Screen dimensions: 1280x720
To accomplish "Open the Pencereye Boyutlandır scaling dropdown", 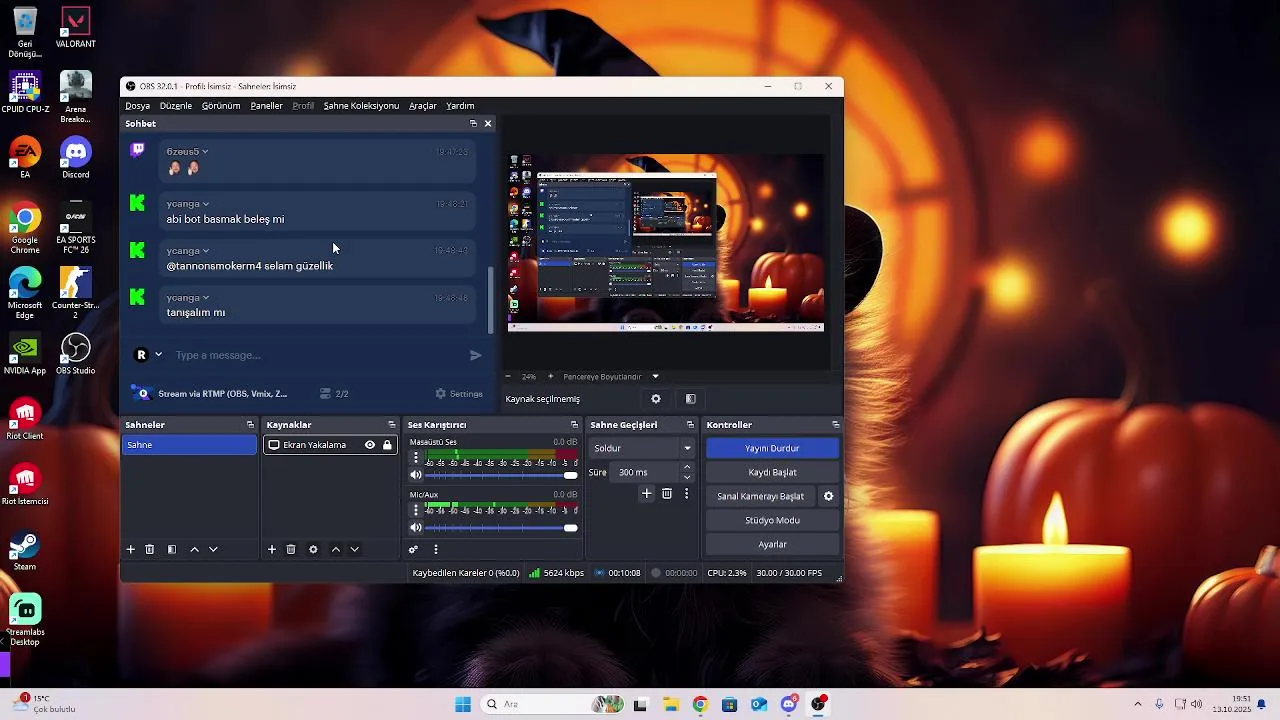I will tap(611, 377).
